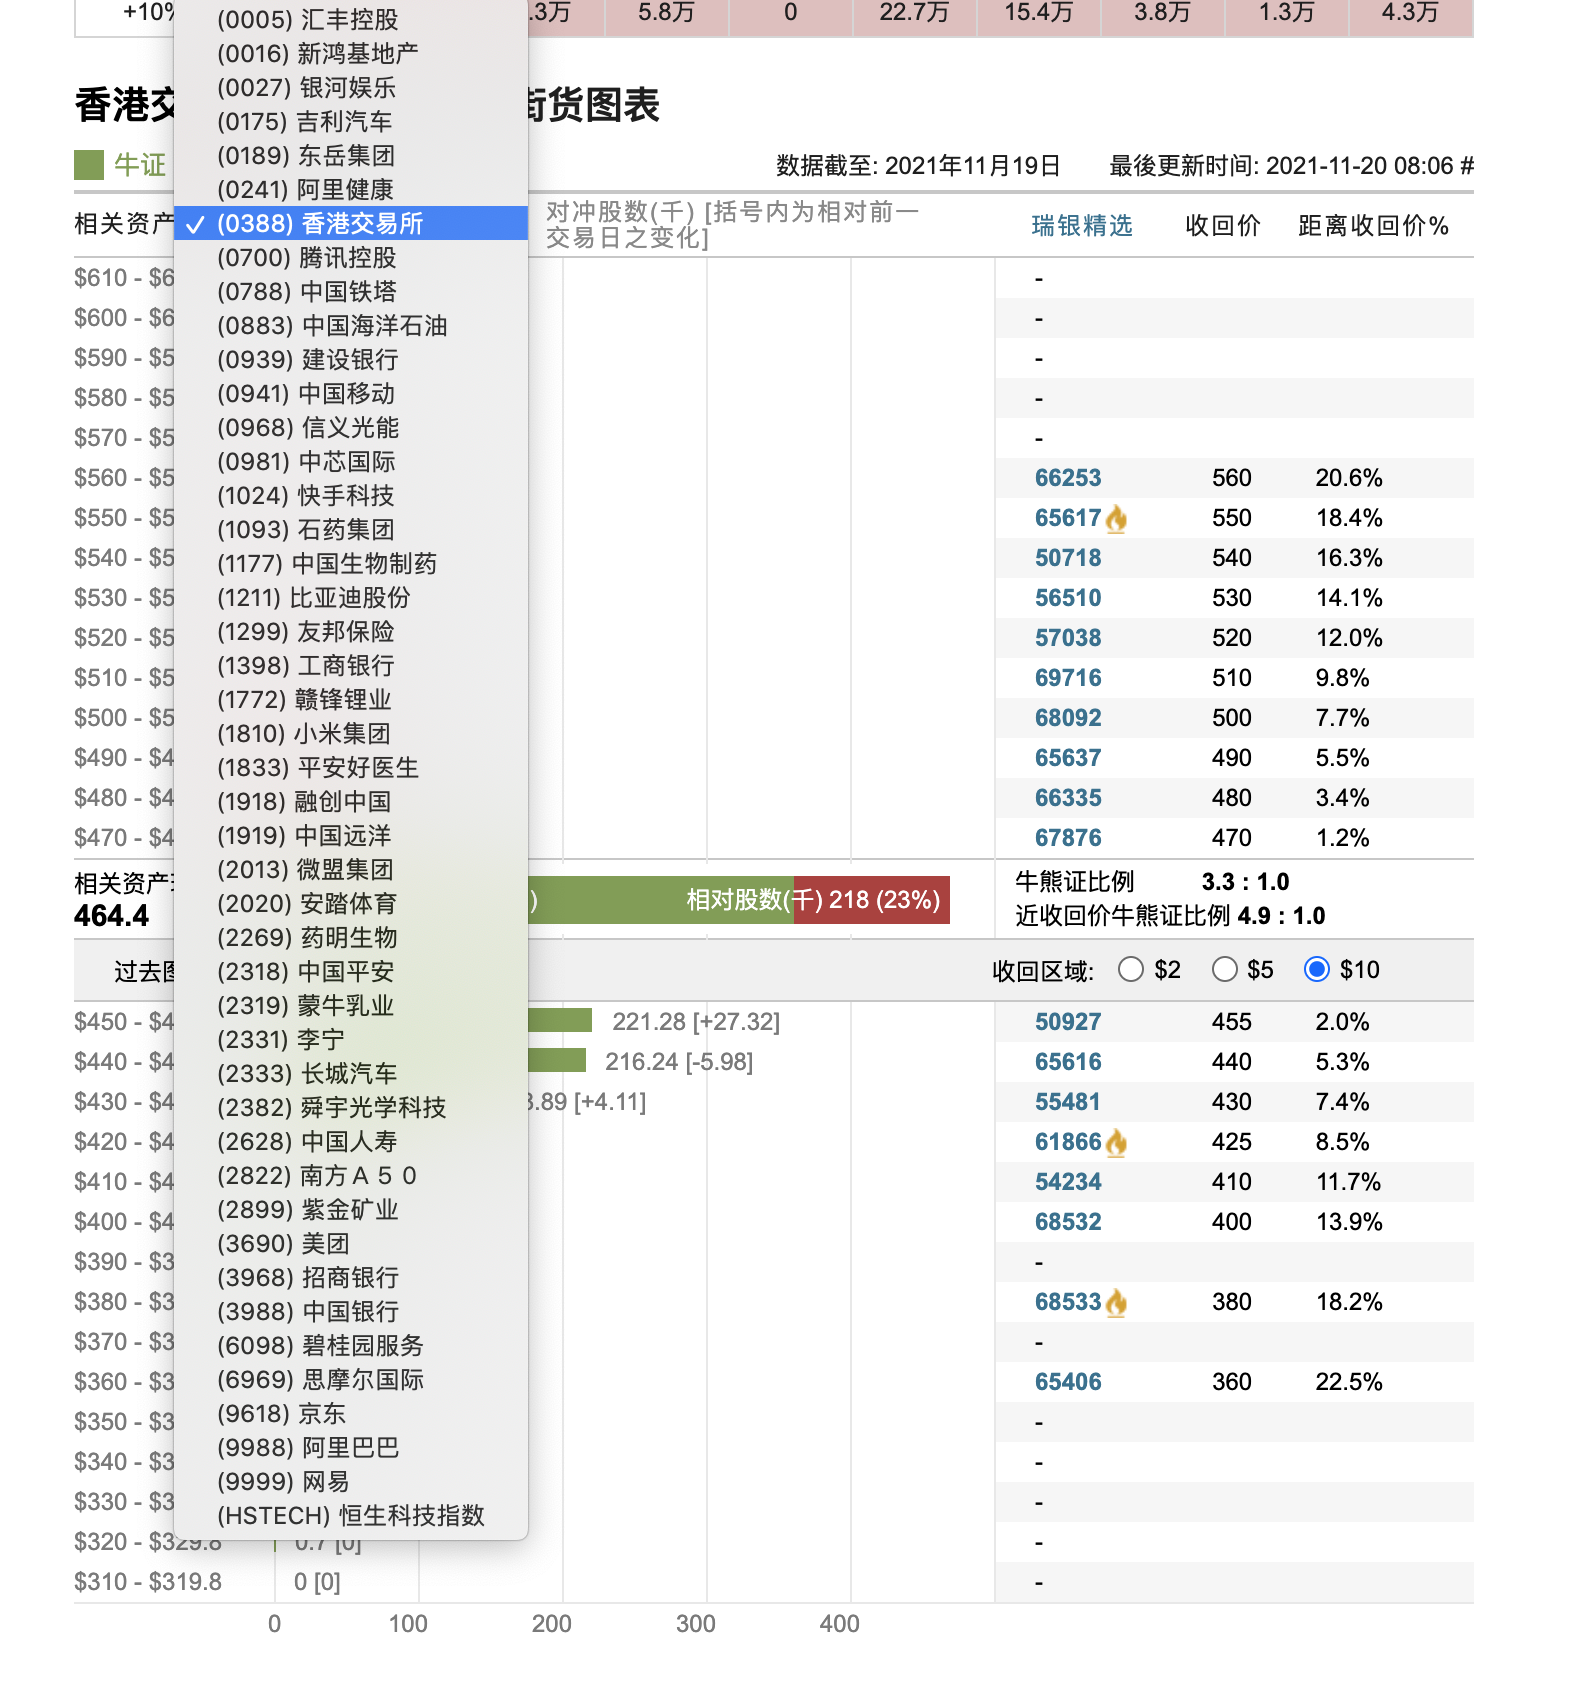The image size is (1588, 1682).
Task: Select (3690) 美团 from the list
Action: point(283,1244)
